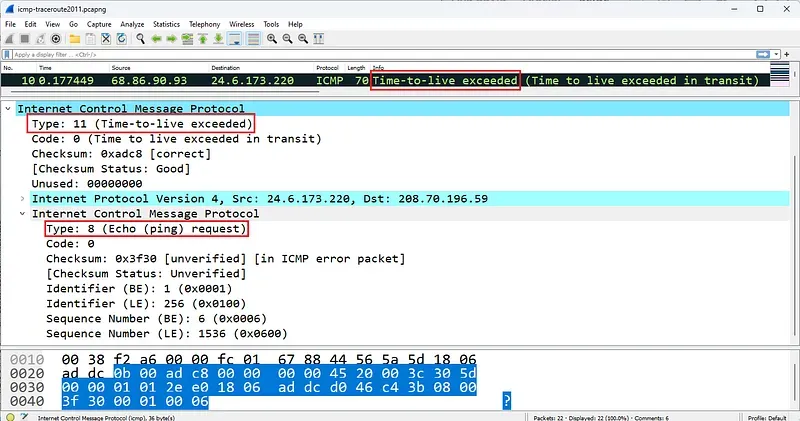Click the start capture shark fin icon
The image size is (800, 421).
tap(9, 39)
